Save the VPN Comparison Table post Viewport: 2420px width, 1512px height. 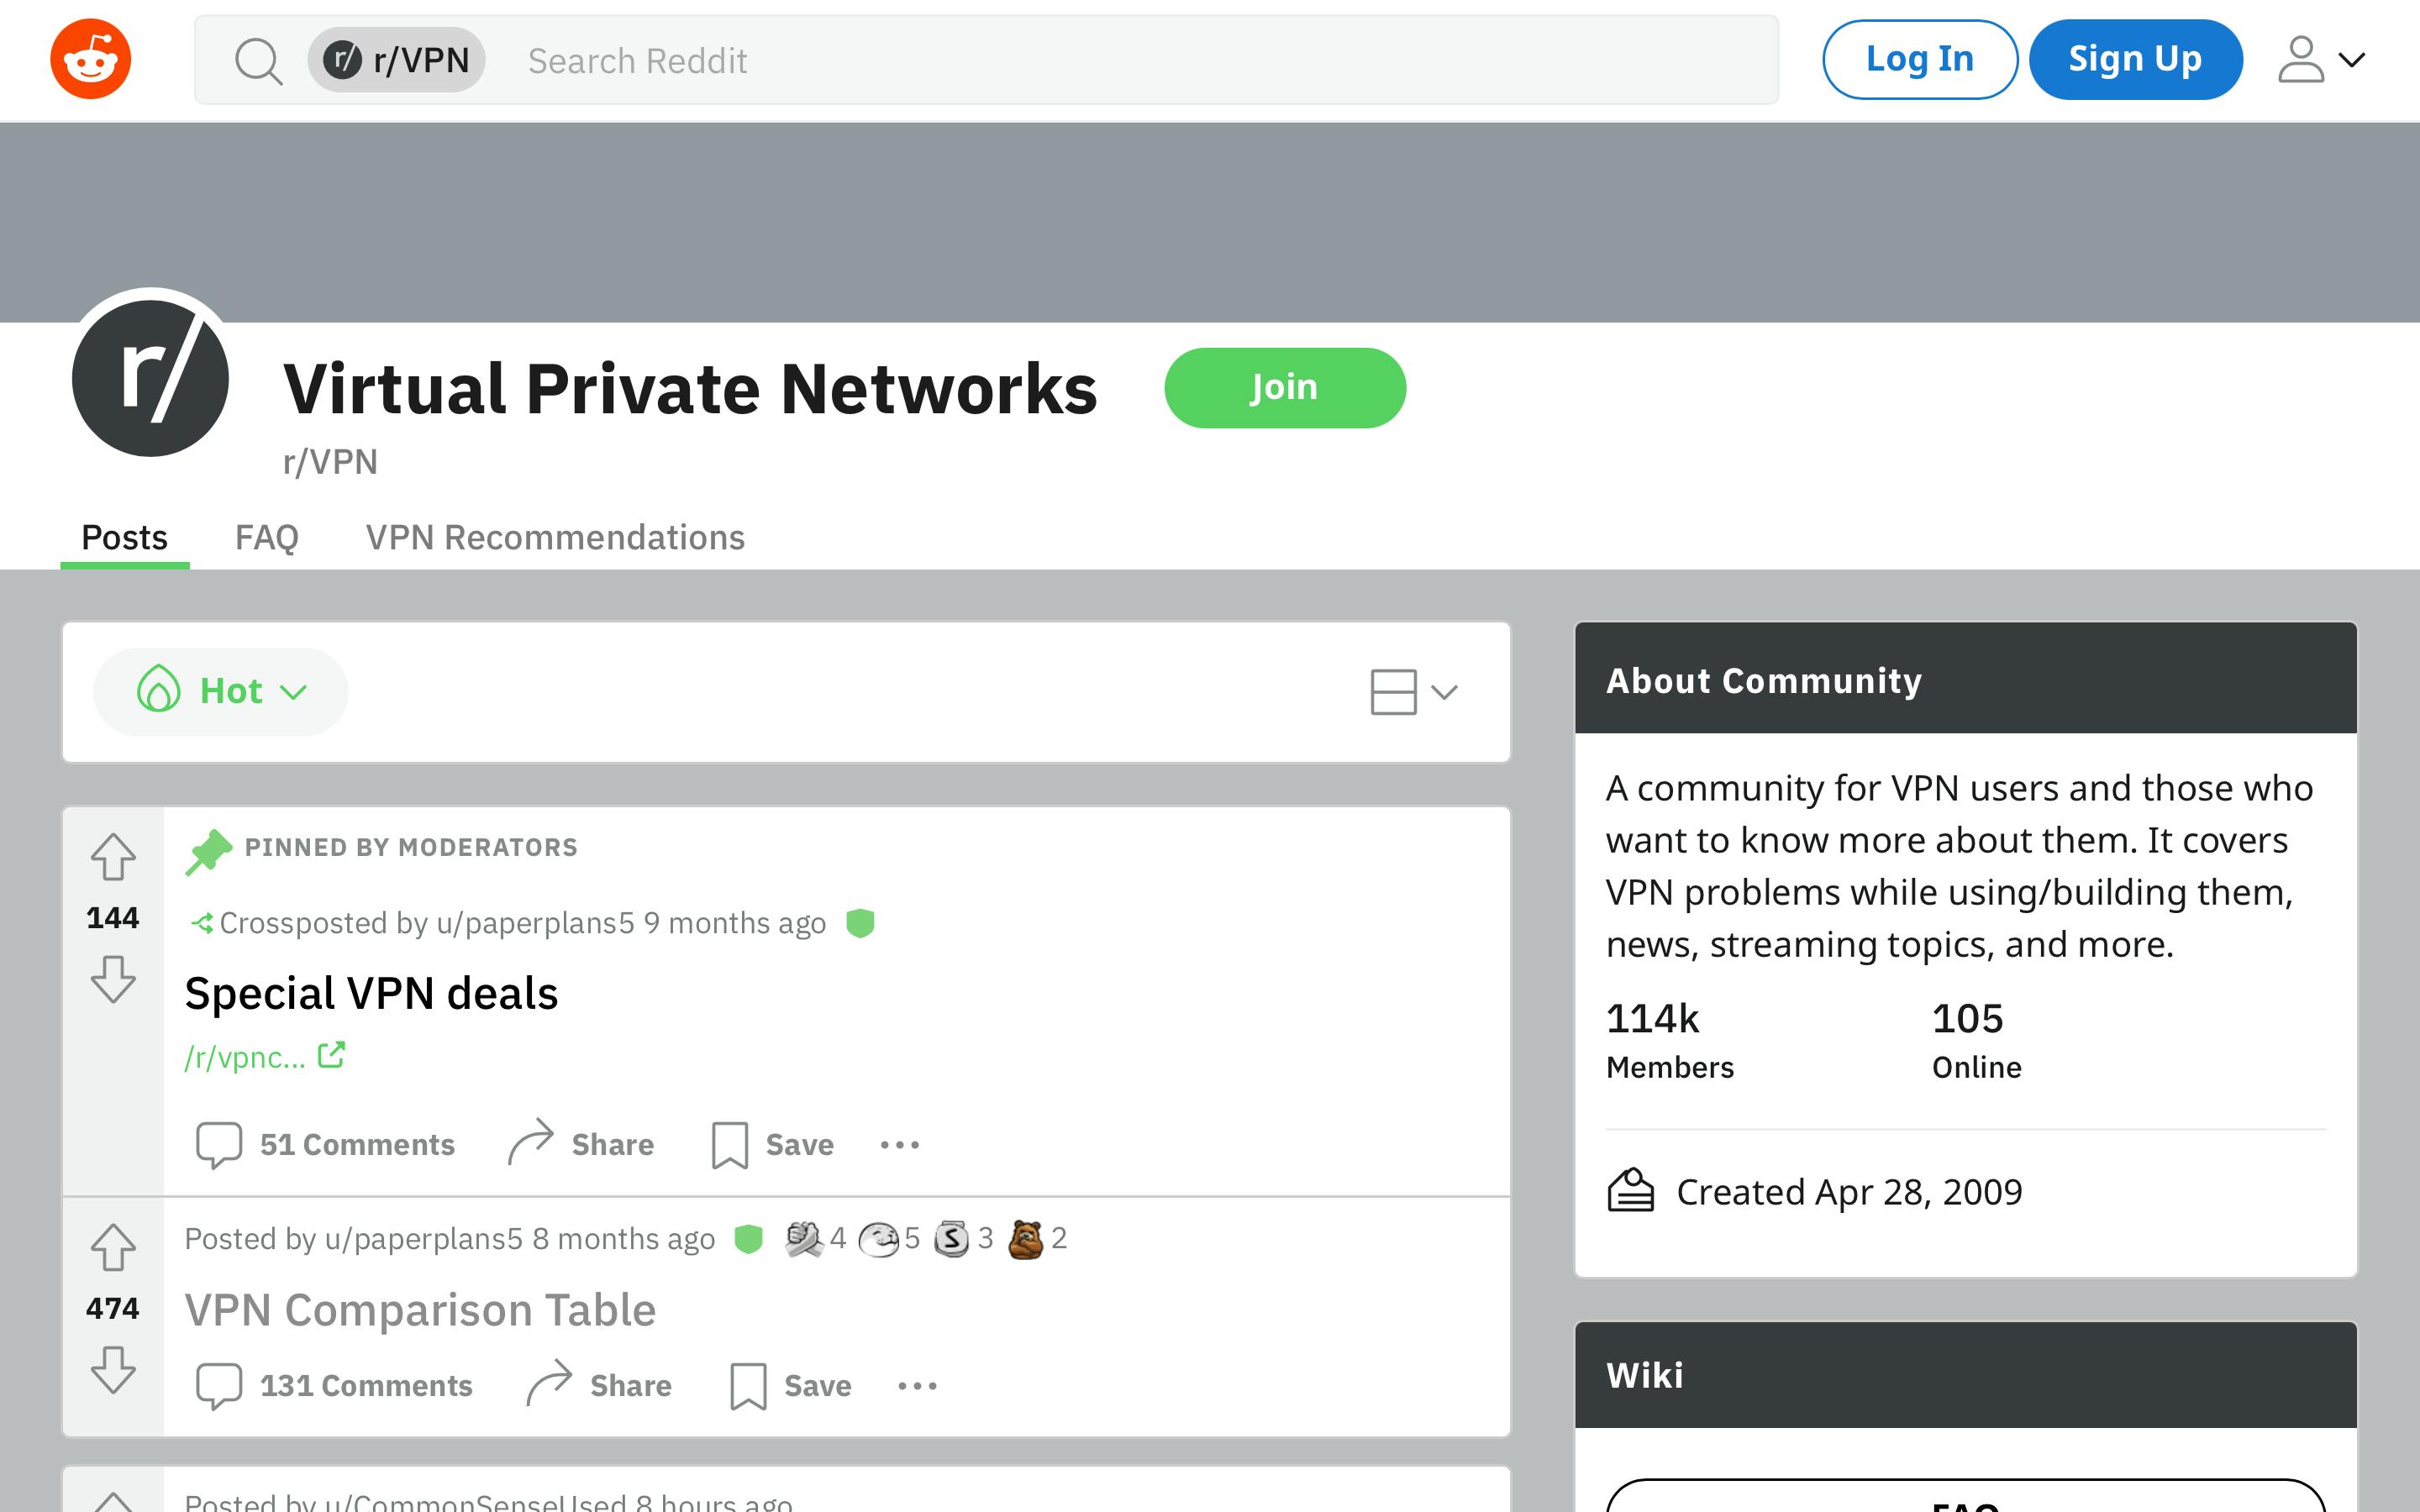[790, 1385]
